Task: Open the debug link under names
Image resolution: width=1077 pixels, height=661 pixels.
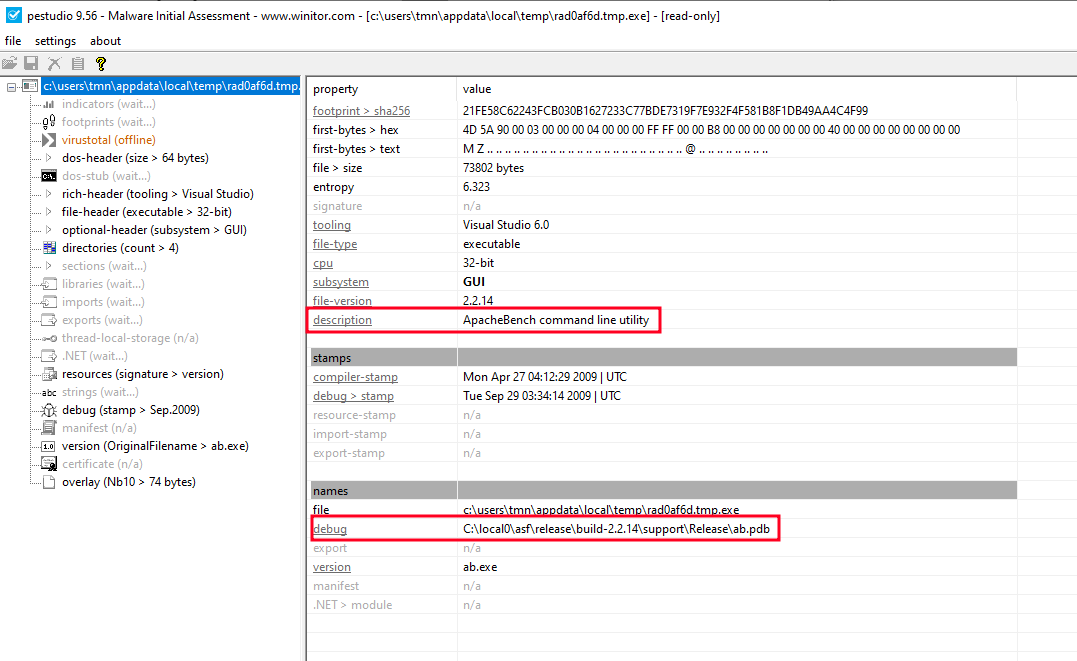Action: 330,528
